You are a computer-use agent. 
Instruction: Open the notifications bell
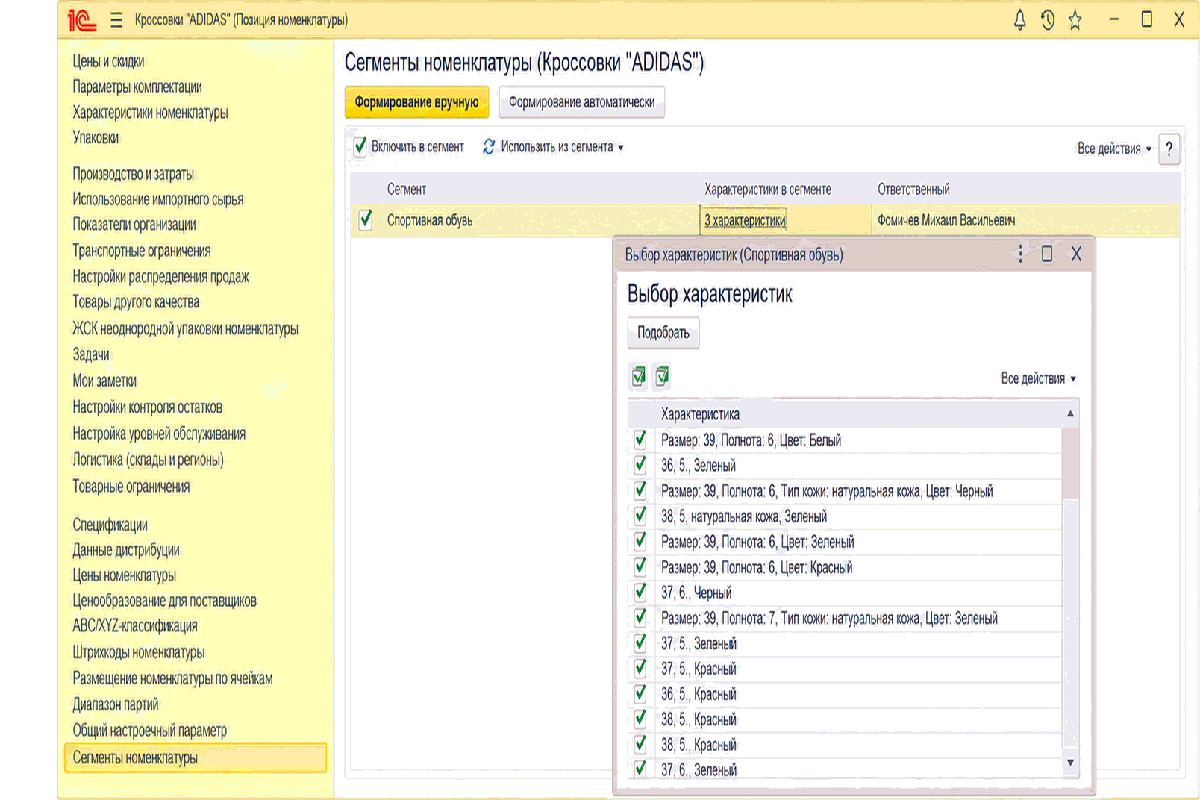point(1020,19)
